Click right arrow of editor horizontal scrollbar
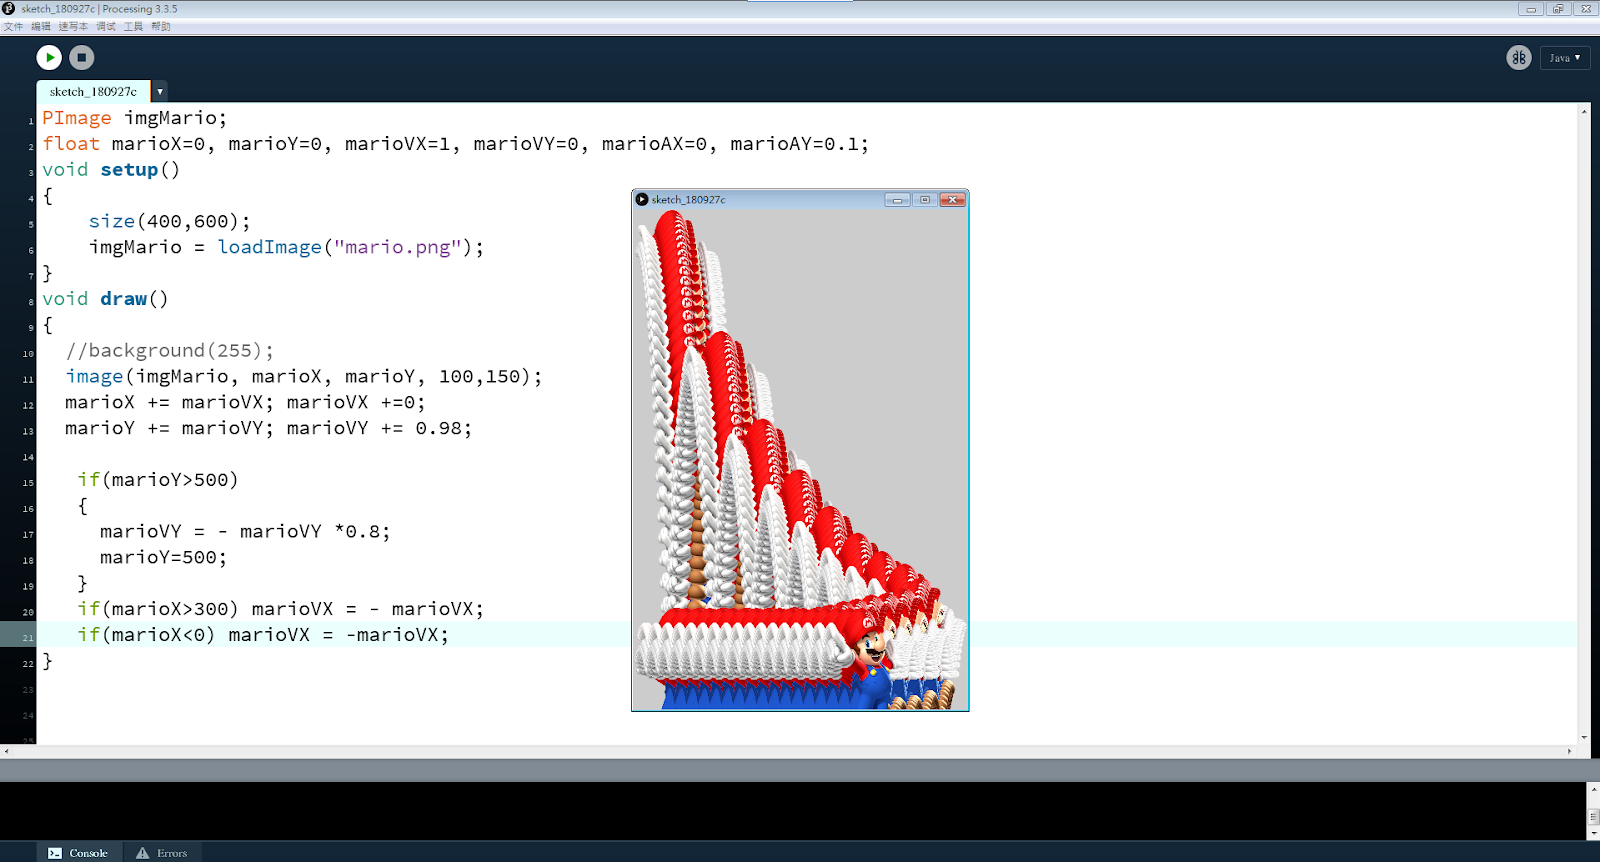 tap(1570, 751)
